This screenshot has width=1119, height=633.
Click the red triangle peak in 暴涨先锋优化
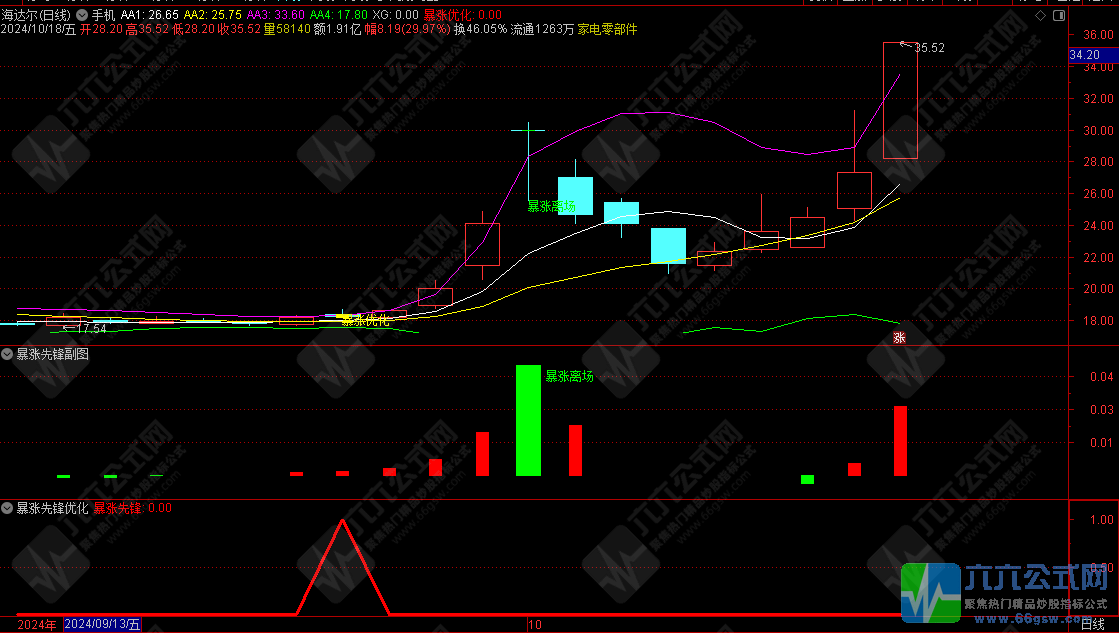pos(344,521)
